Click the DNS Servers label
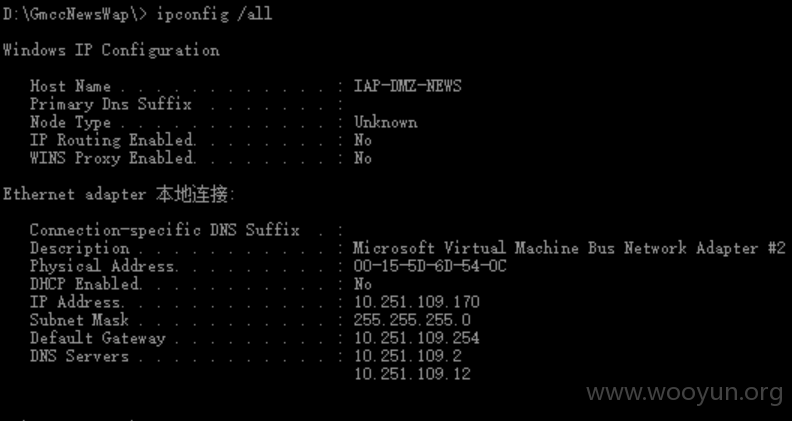The width and height of the screenshot is (792, 421). pyautogui.click(x=79, y=356)
